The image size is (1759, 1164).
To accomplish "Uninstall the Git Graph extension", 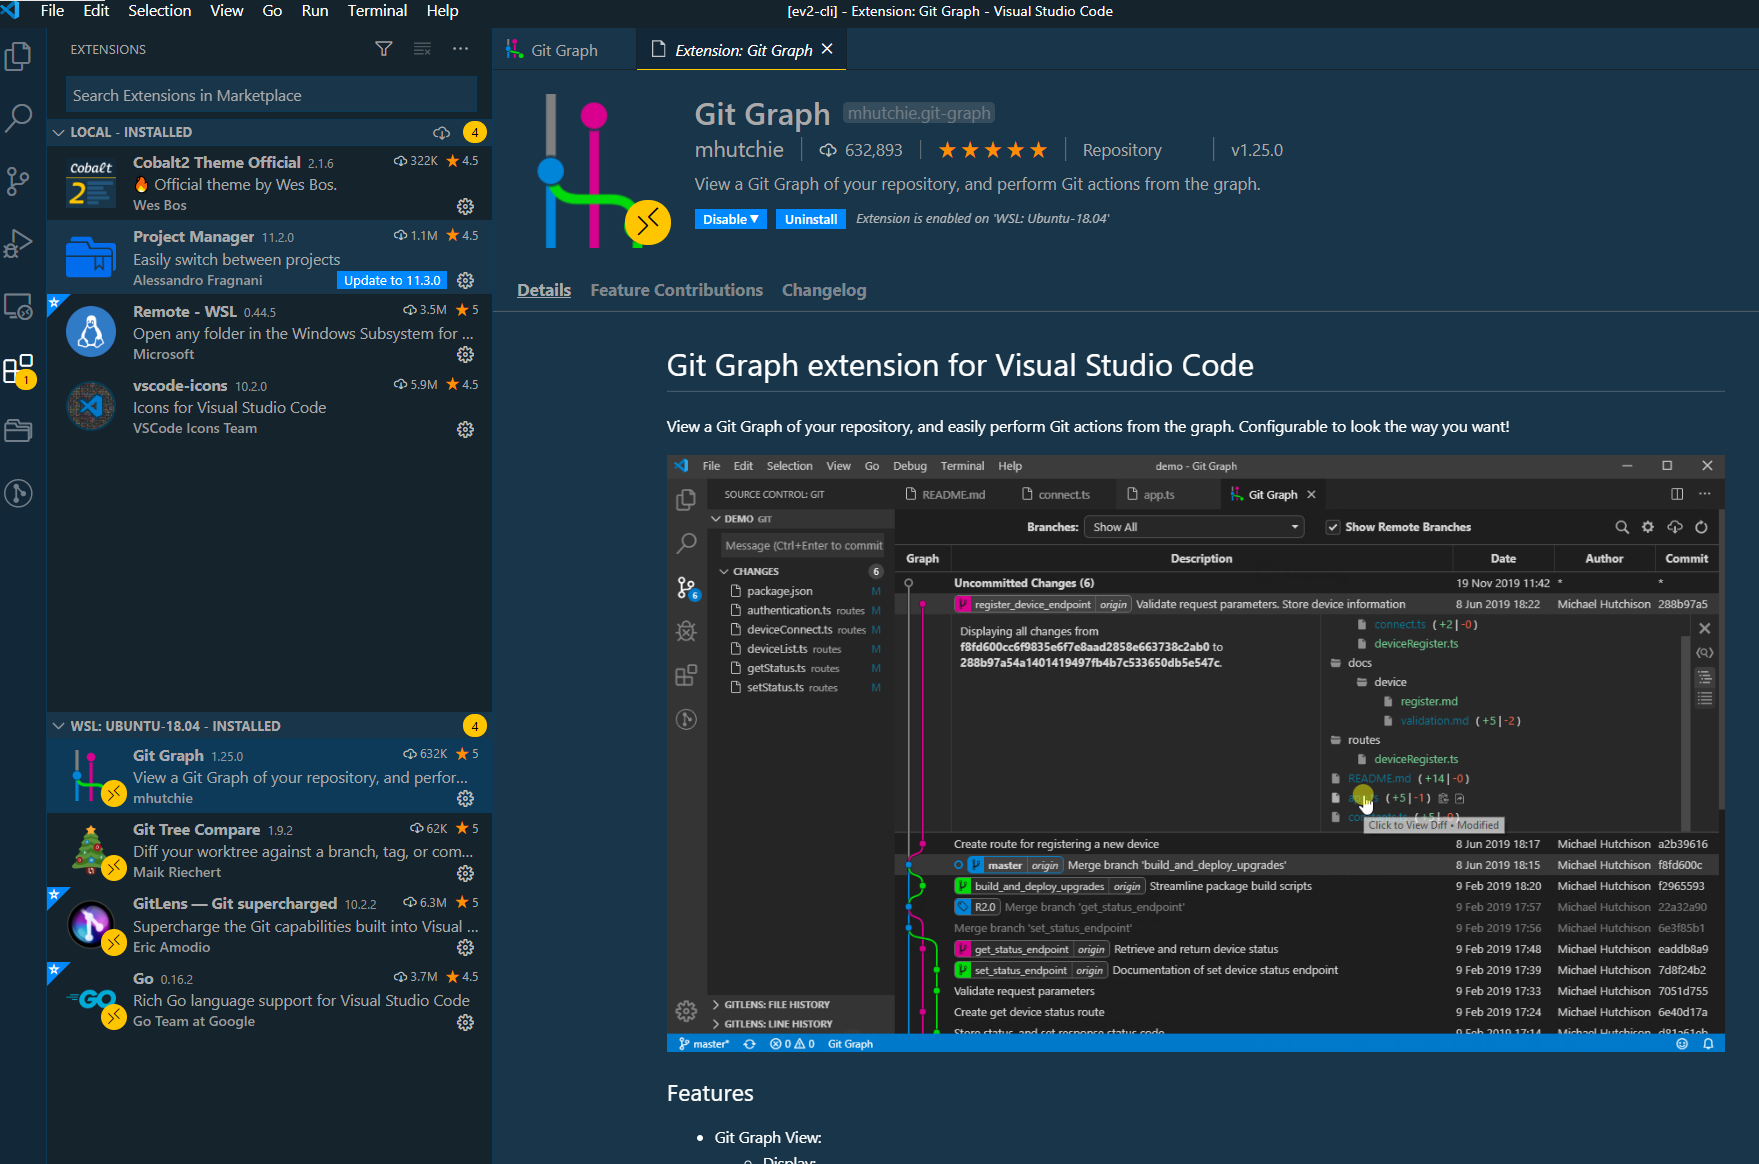I will click(811, 219).
